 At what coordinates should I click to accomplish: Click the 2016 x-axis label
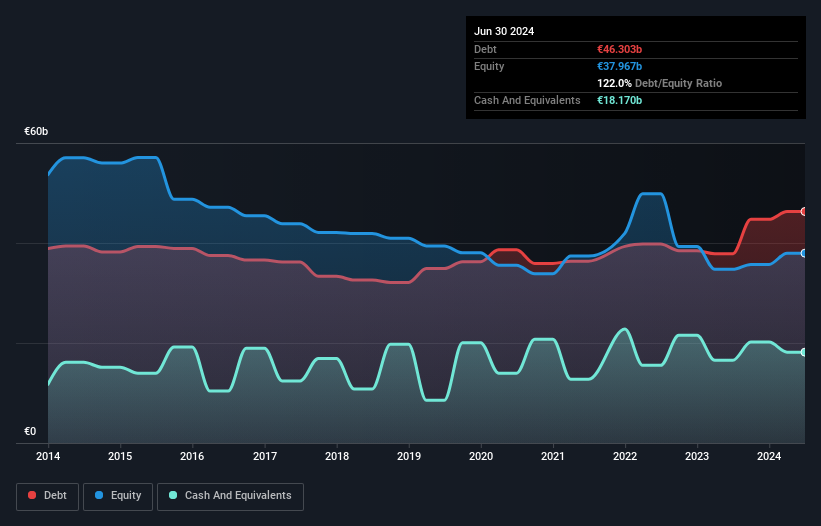[x=192, y=456]
